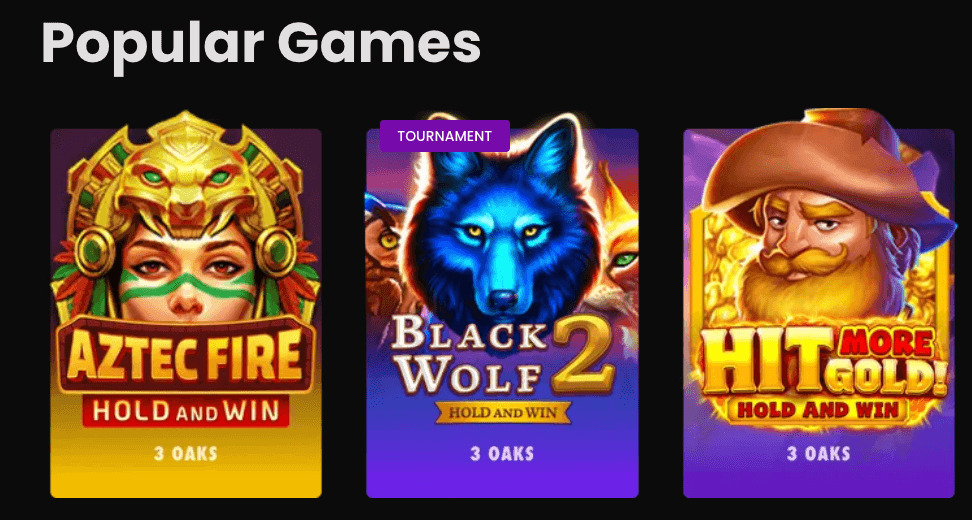Click 3 Oaks label under Aztec Fire
Viewport: 972px width, 520px height.
pos(186,454)
